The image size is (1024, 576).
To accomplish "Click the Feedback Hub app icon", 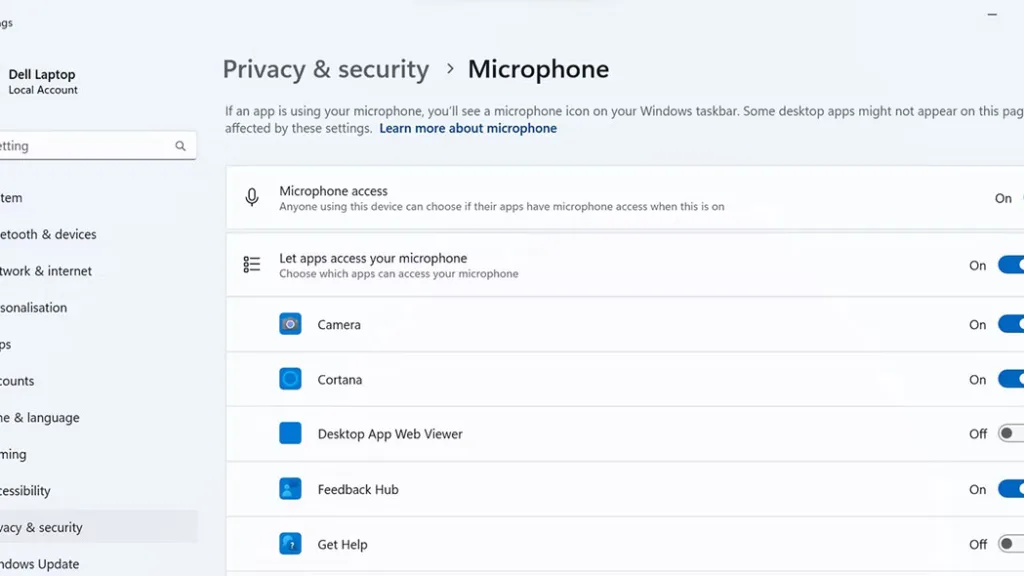I will (x=290, y=488).
